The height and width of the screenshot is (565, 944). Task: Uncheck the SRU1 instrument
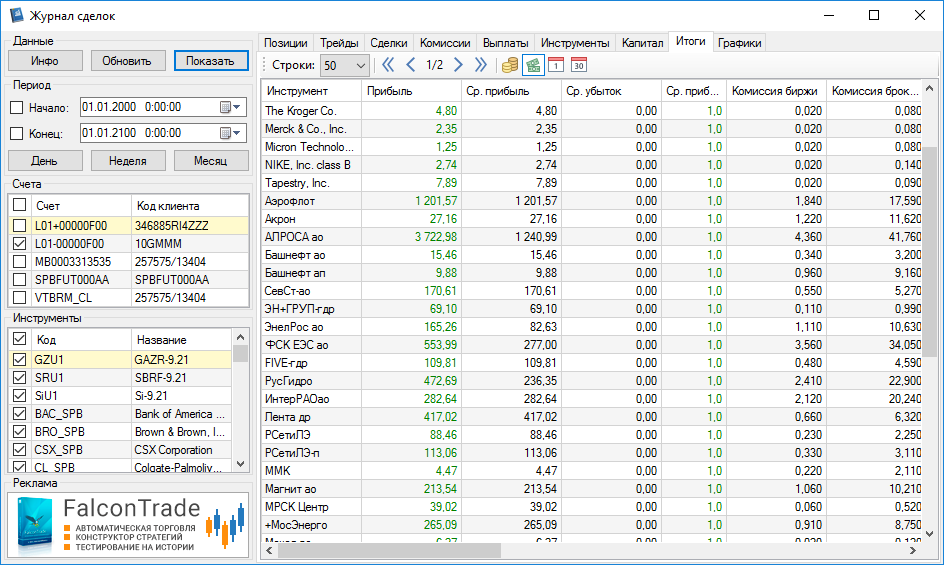(x=19, y=378)
